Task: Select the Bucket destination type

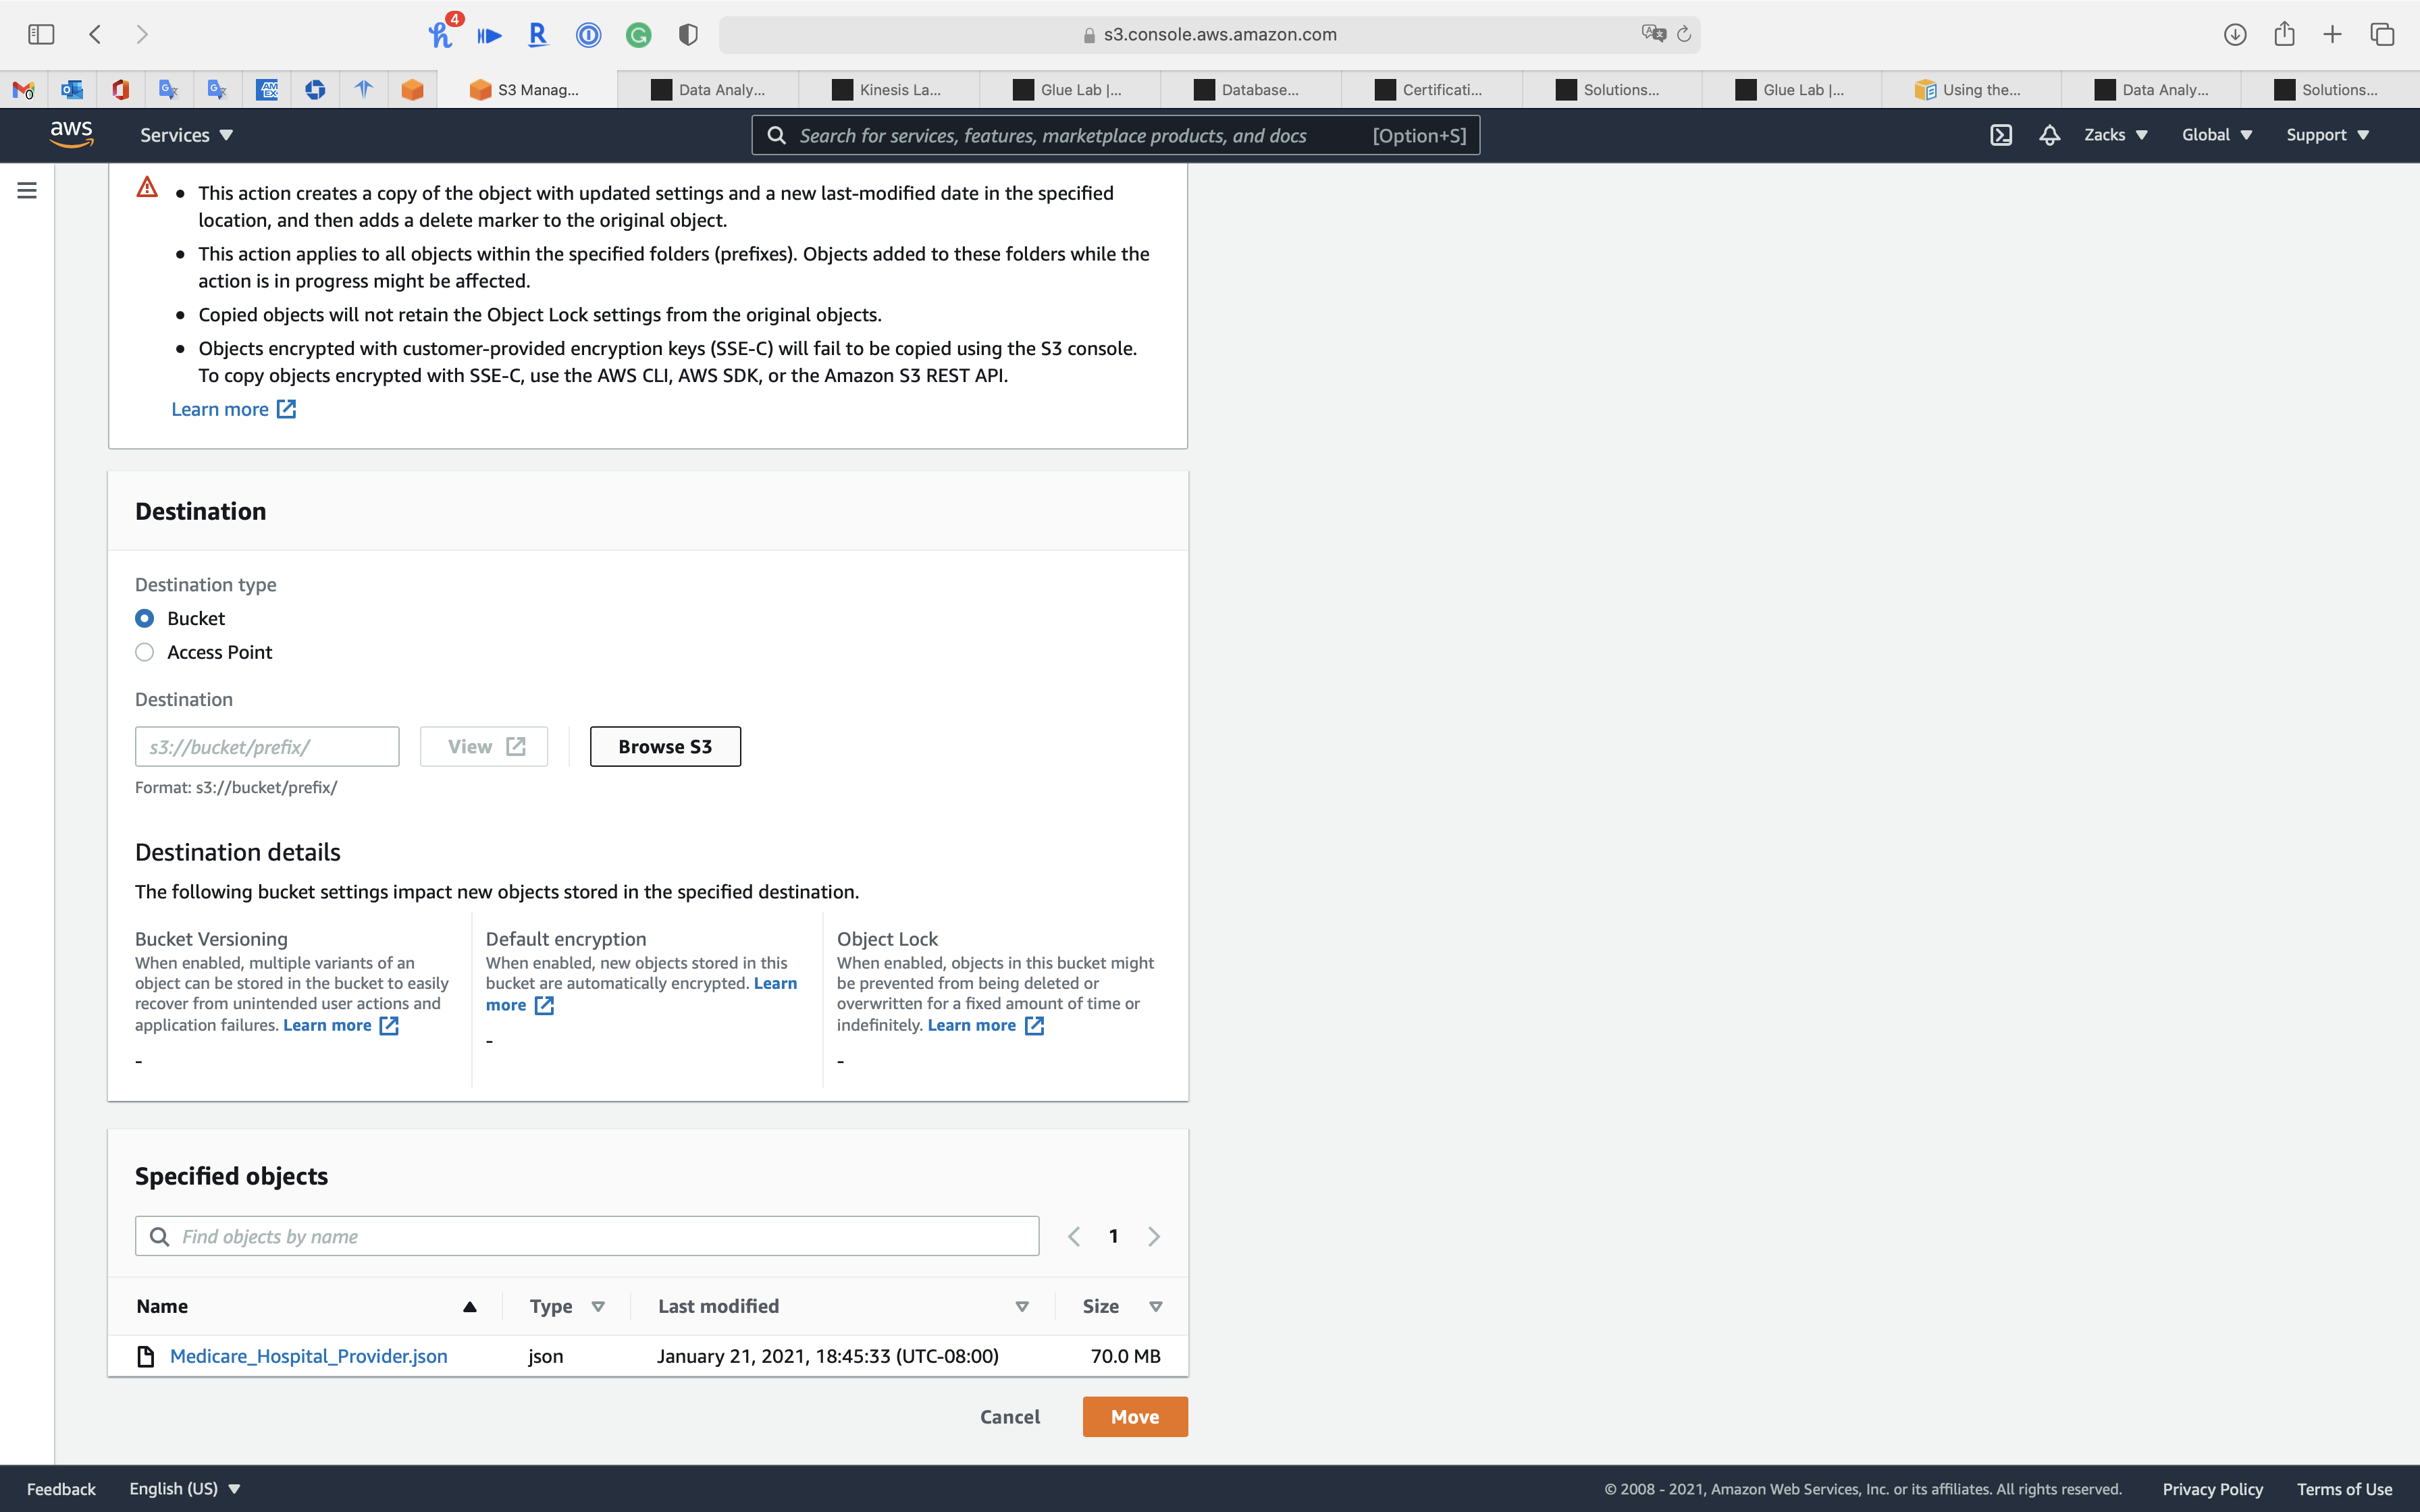Action: tap(145, 618)
